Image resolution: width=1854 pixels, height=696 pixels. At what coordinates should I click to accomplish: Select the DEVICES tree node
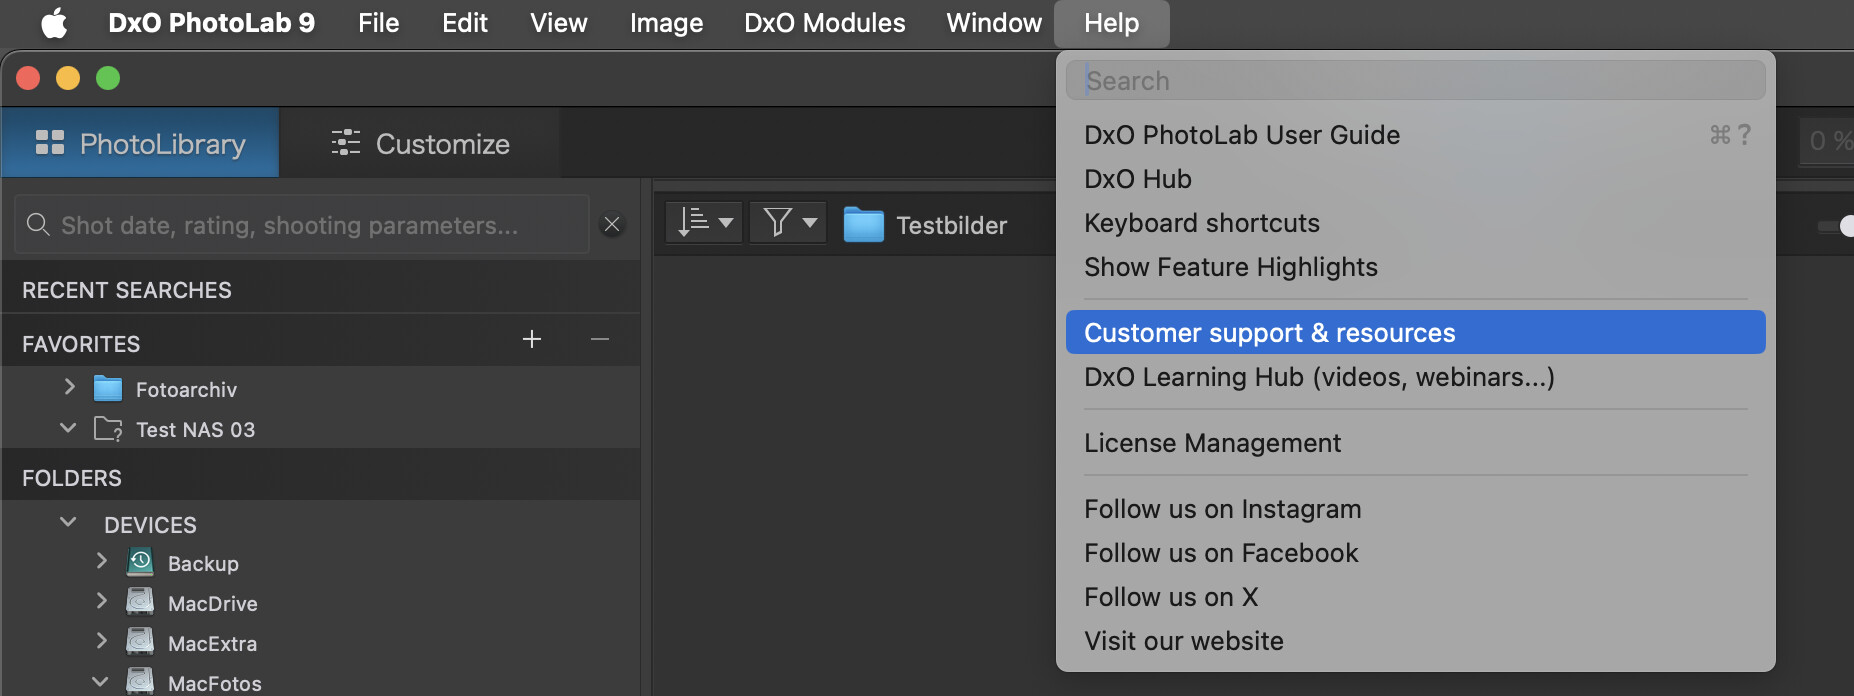coord(150,525)
